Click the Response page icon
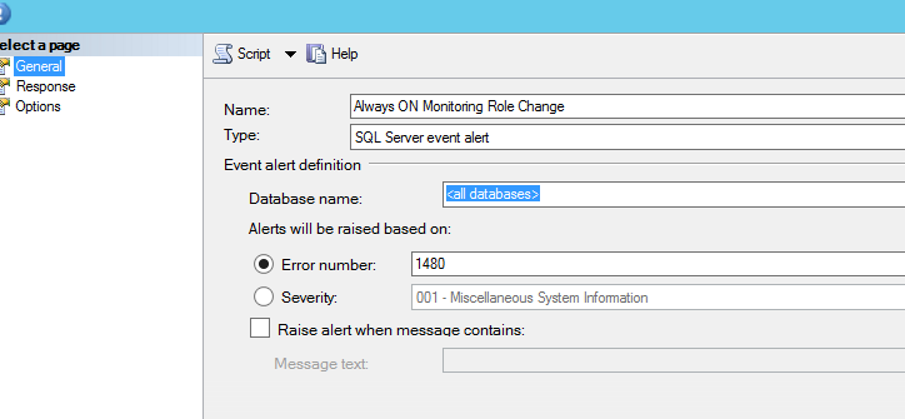 (x=5, y=87)
